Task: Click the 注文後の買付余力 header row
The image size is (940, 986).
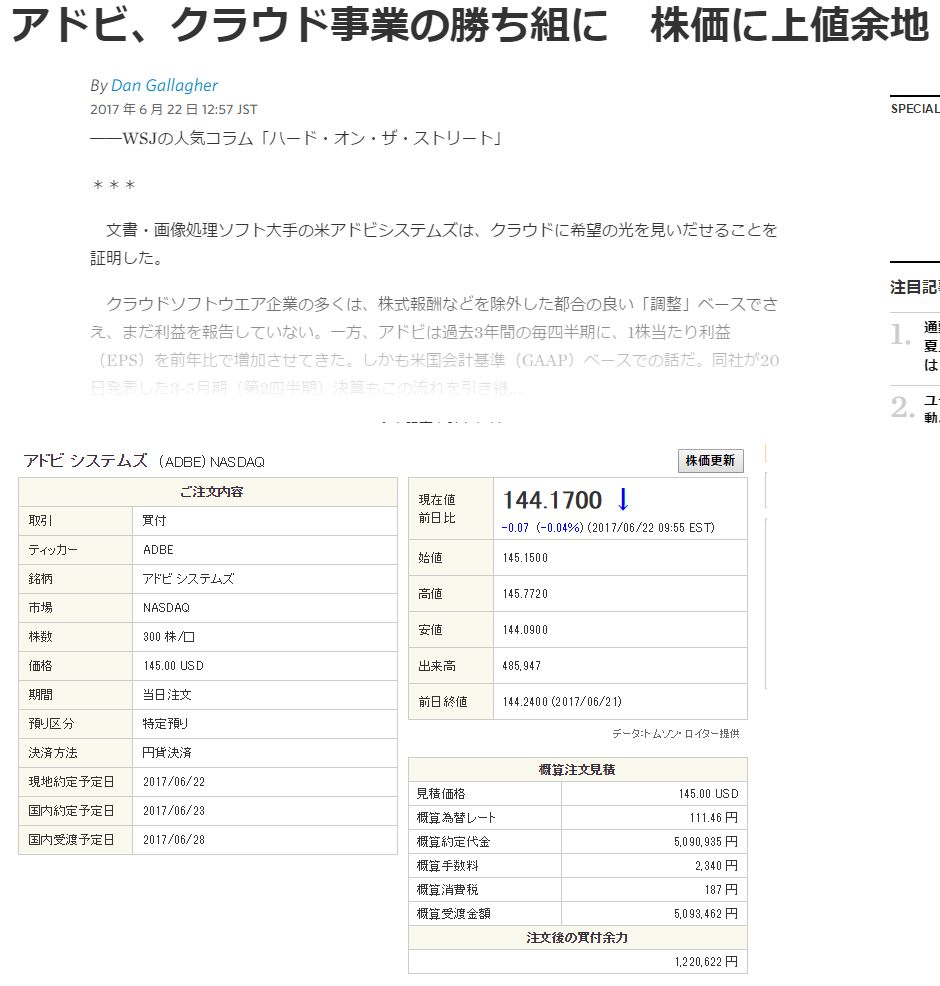Action: tap(577, 938)
